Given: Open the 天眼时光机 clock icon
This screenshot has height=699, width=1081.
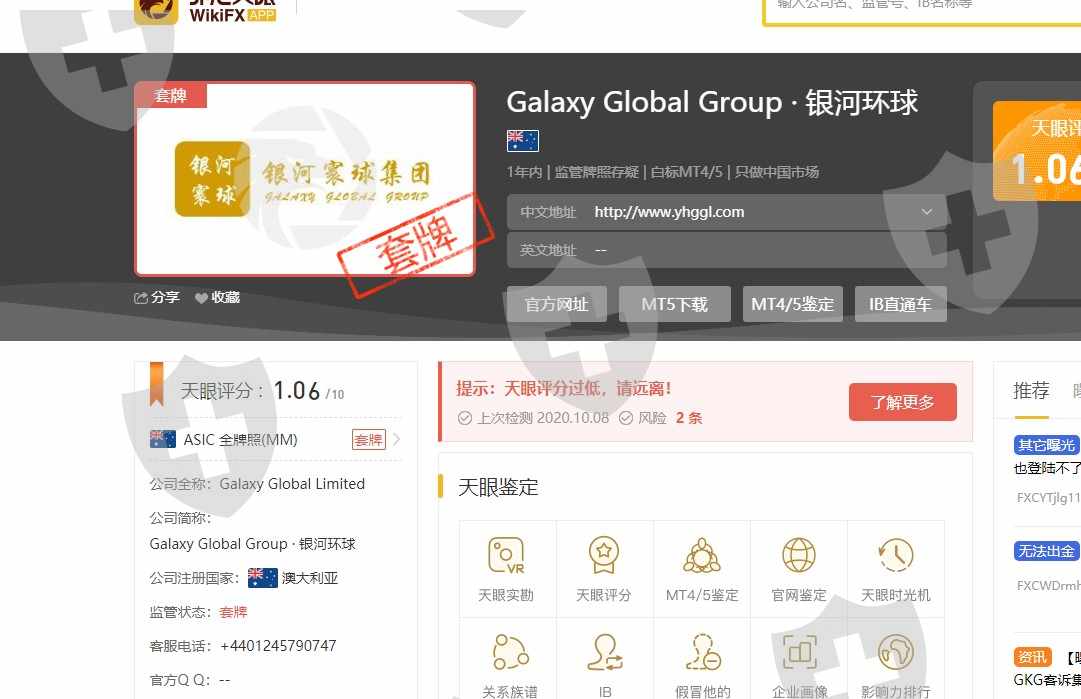Looking at the screenshot, I should click(x=896, y=556).
